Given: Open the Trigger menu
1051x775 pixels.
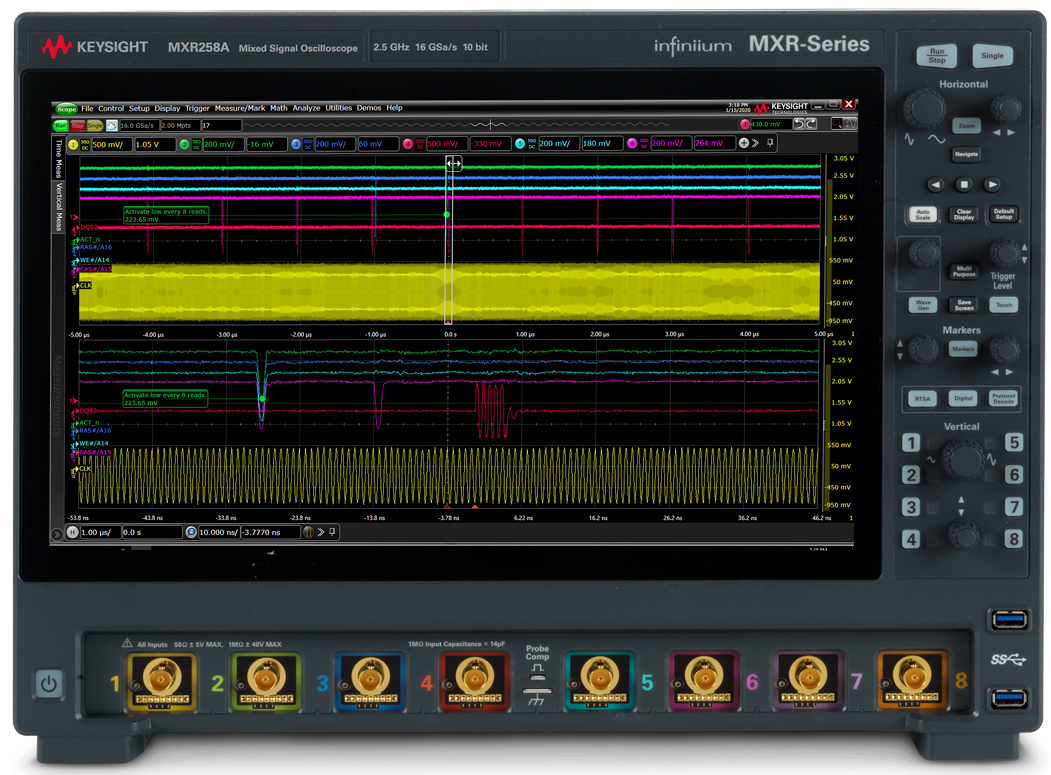Looking at the screenshot, I should (197, 108).
